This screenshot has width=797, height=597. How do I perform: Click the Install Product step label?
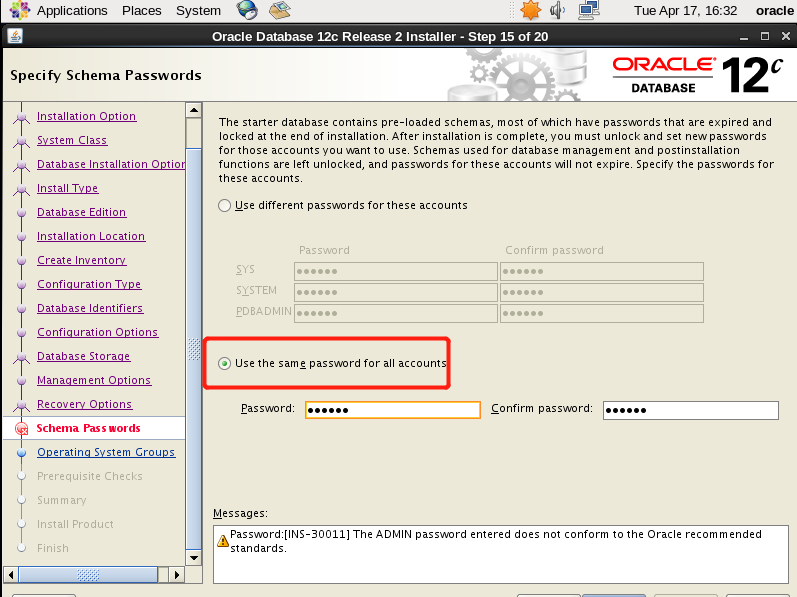[75, 524]
